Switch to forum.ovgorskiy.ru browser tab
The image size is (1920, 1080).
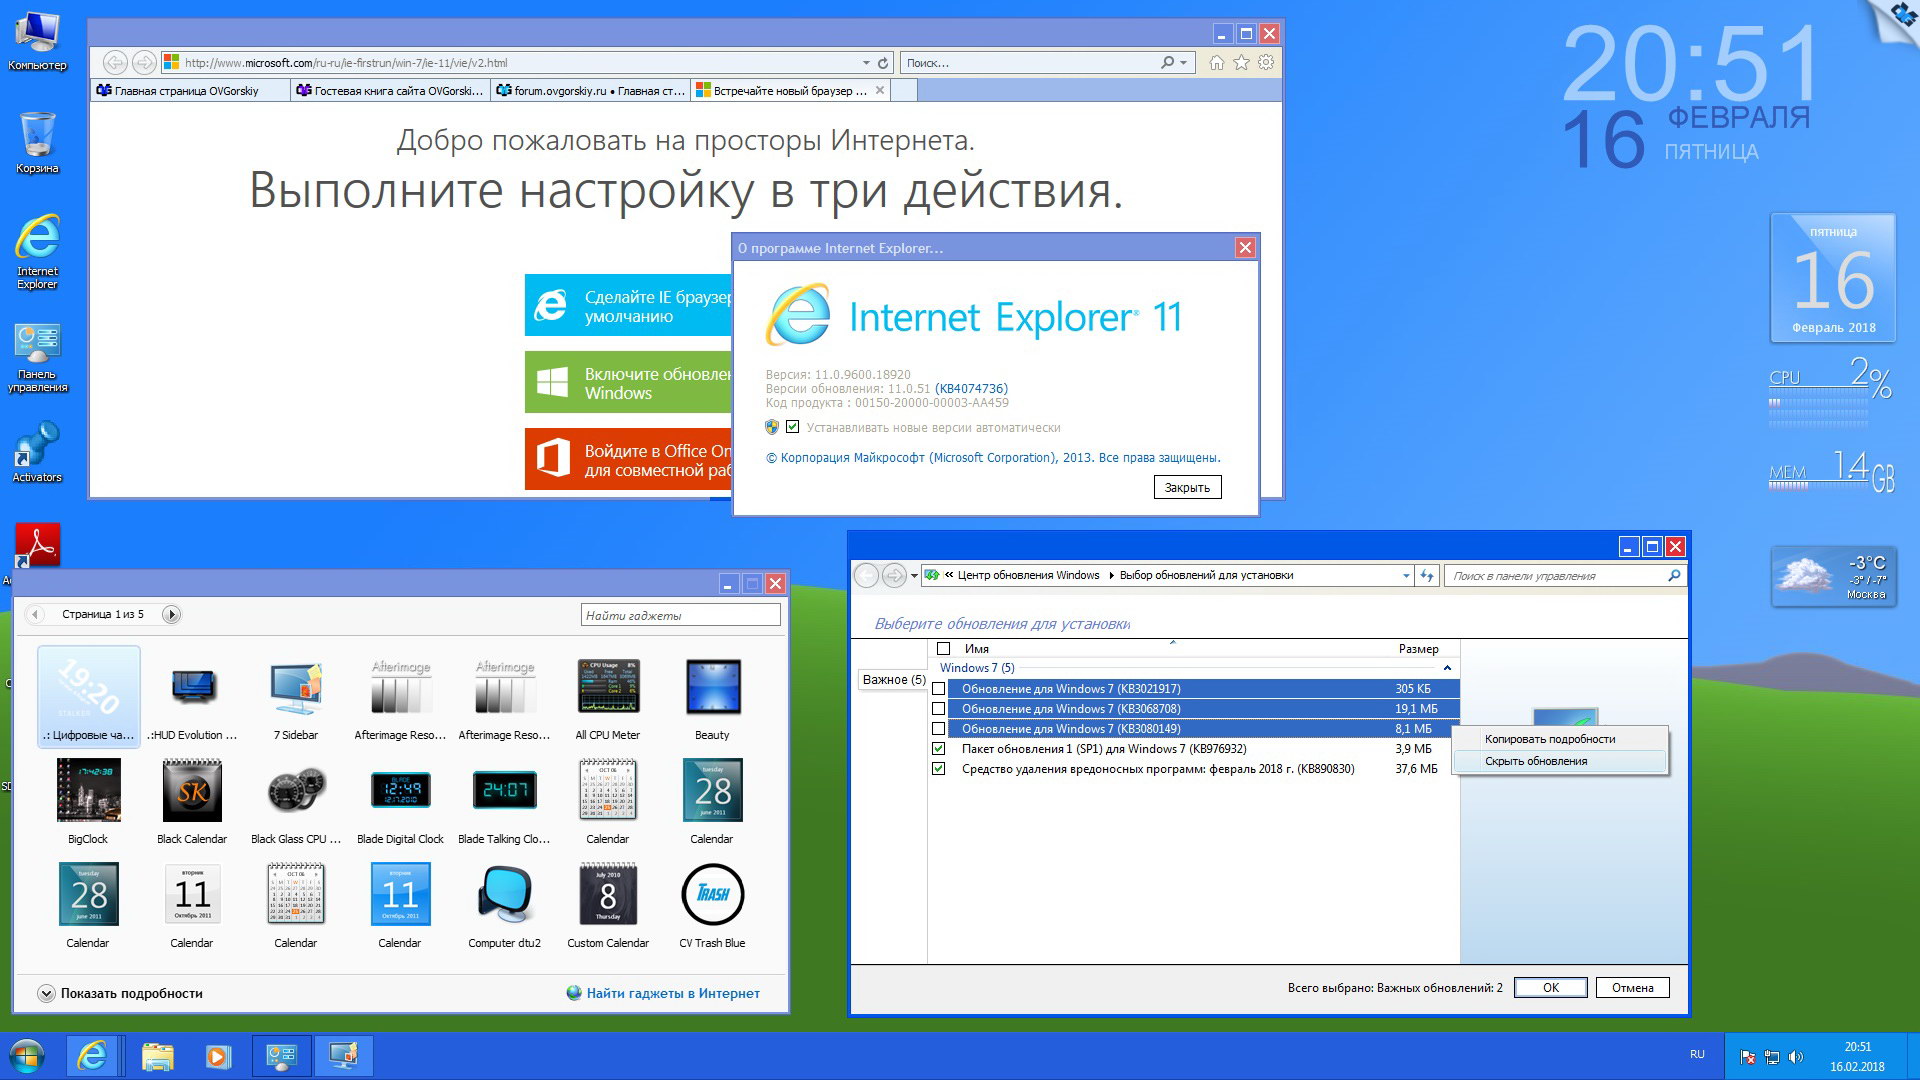point(590,91)
